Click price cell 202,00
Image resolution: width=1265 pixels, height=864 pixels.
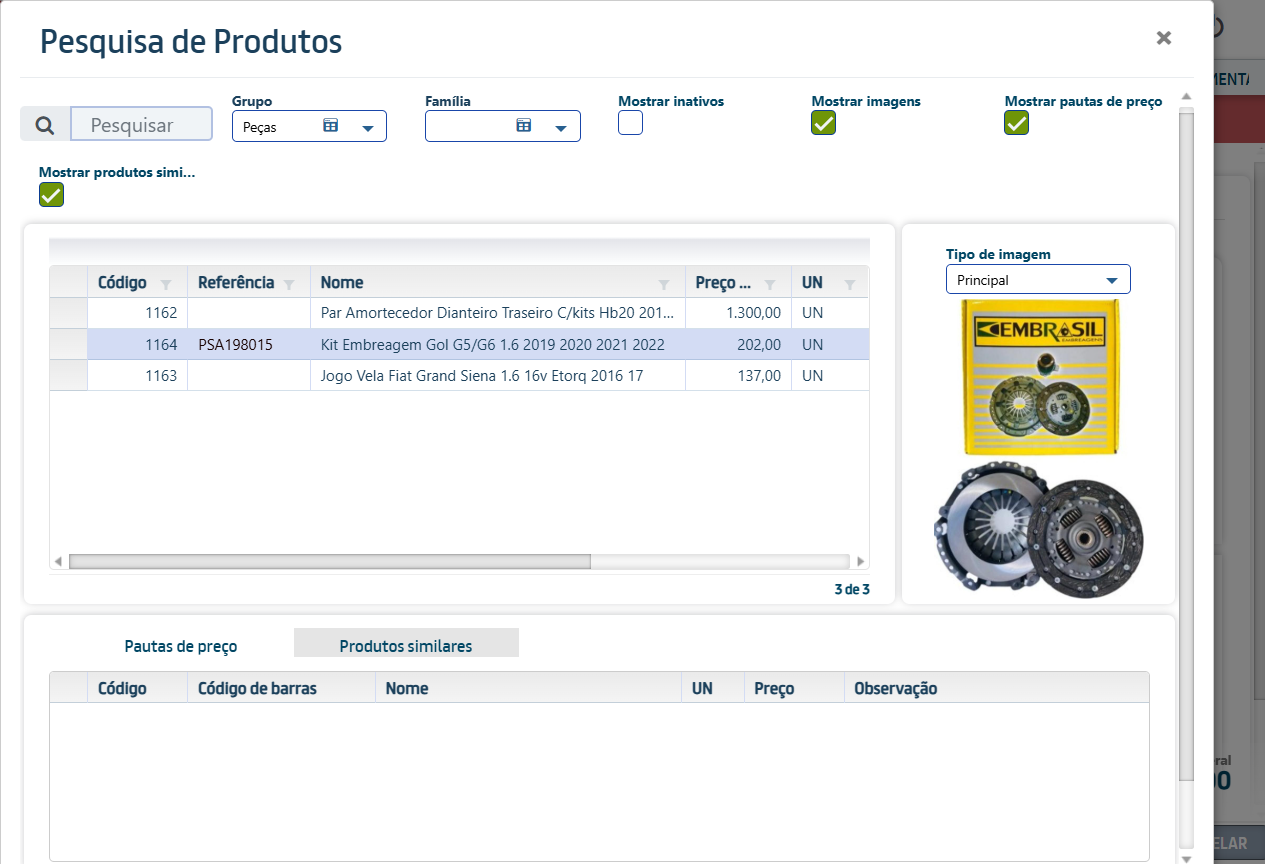(737, 345)
